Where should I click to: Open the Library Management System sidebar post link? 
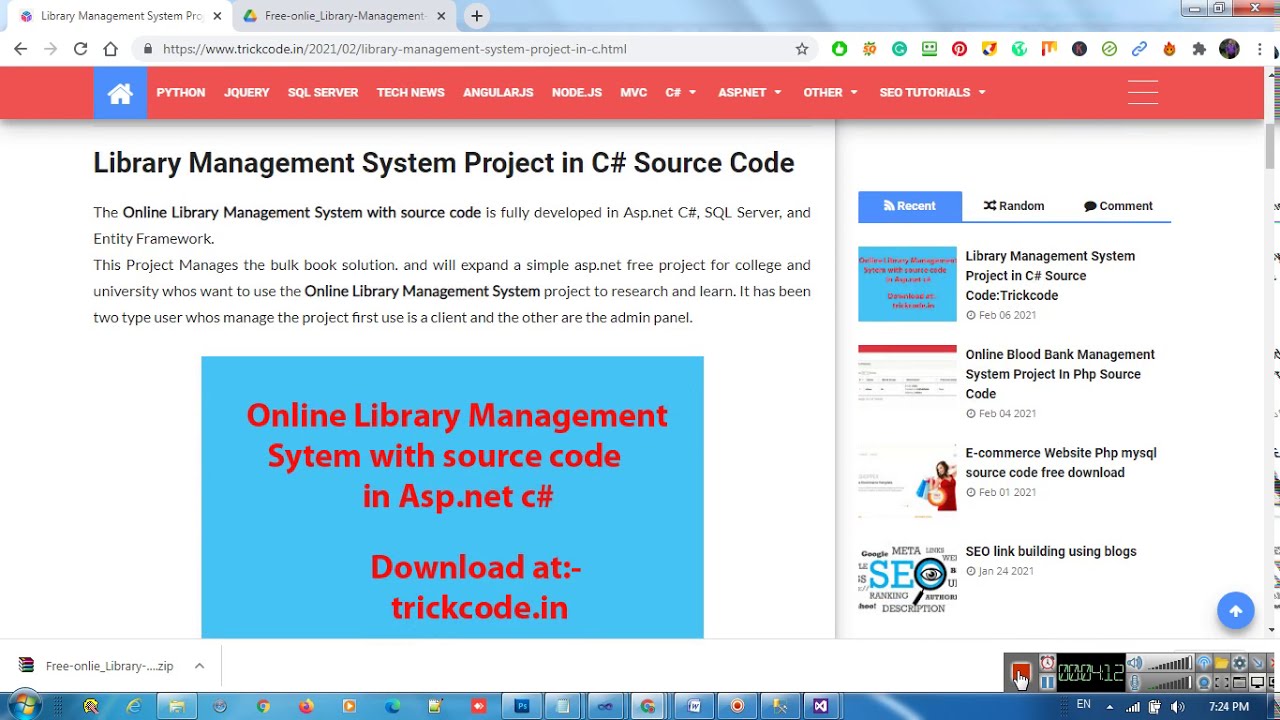[1050, 276]
